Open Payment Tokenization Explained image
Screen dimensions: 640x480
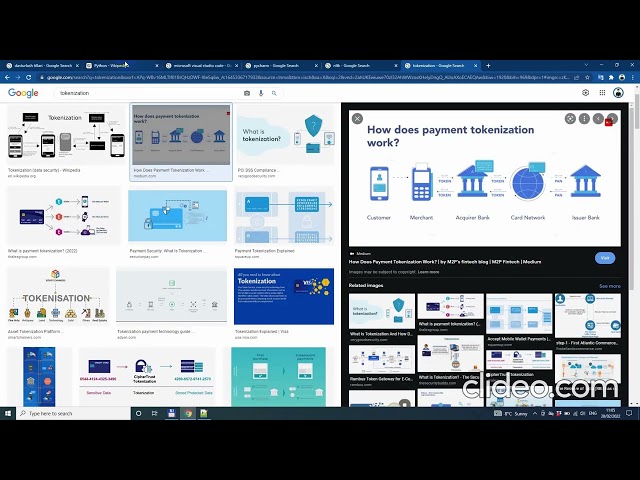click(x=284, y=216)
